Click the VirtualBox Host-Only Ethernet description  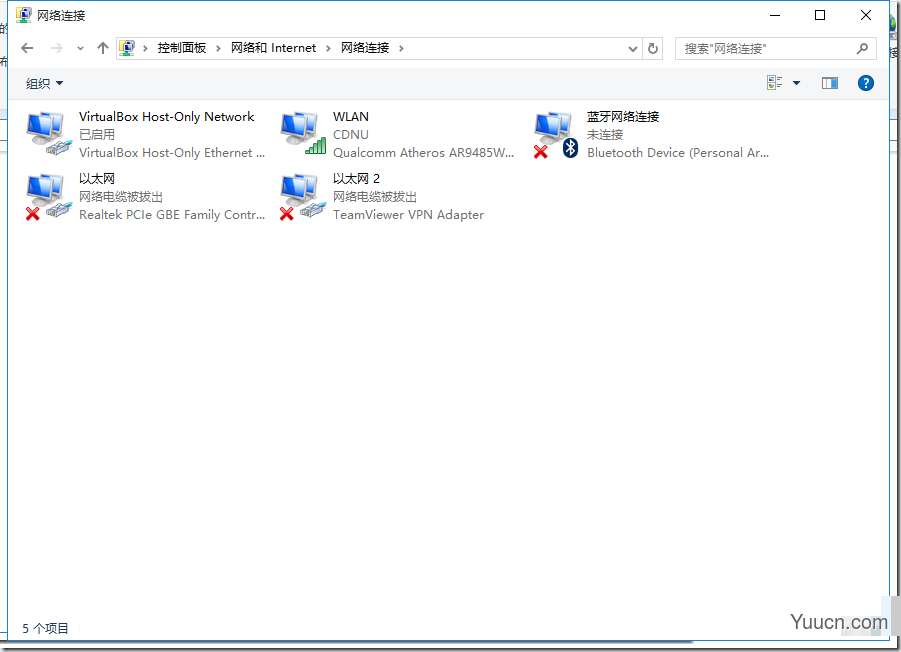[172, 153]
